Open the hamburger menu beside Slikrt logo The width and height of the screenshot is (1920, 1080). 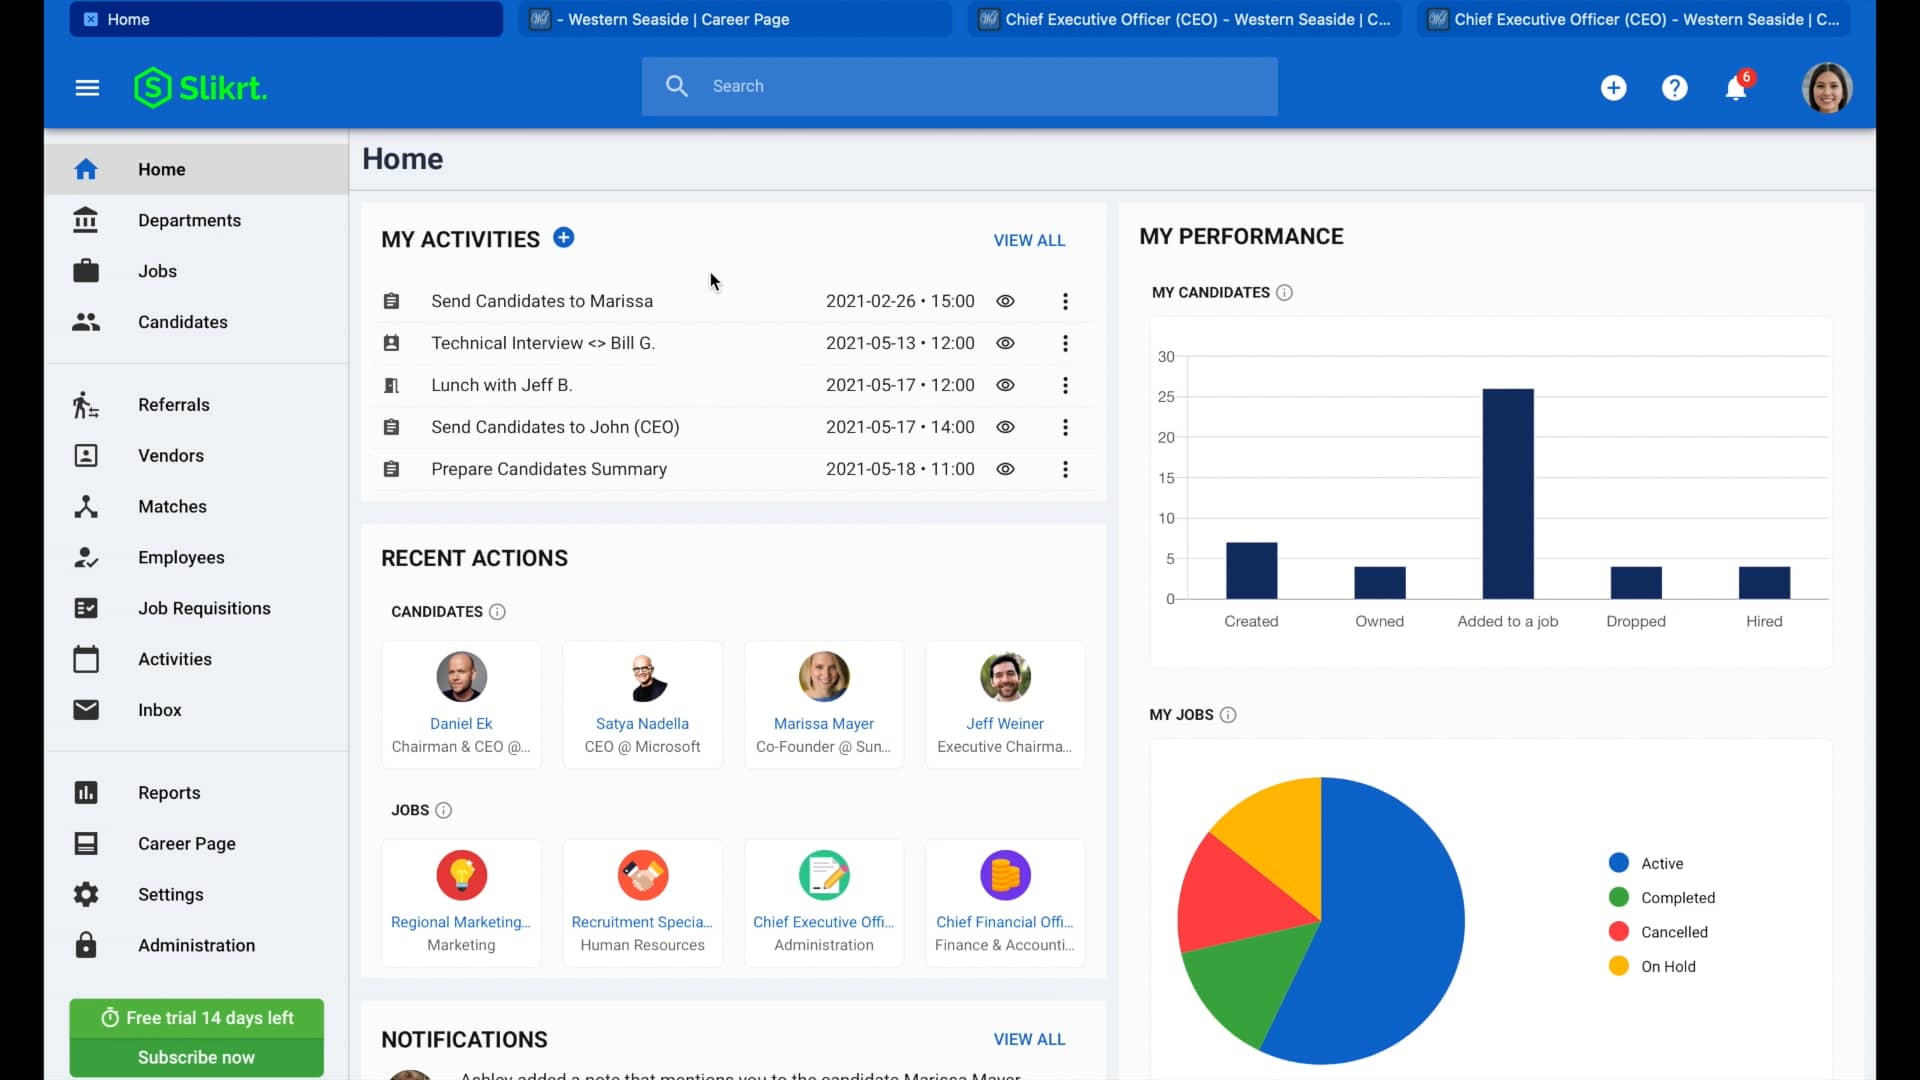pyautogui.click(x=87, y=88)
